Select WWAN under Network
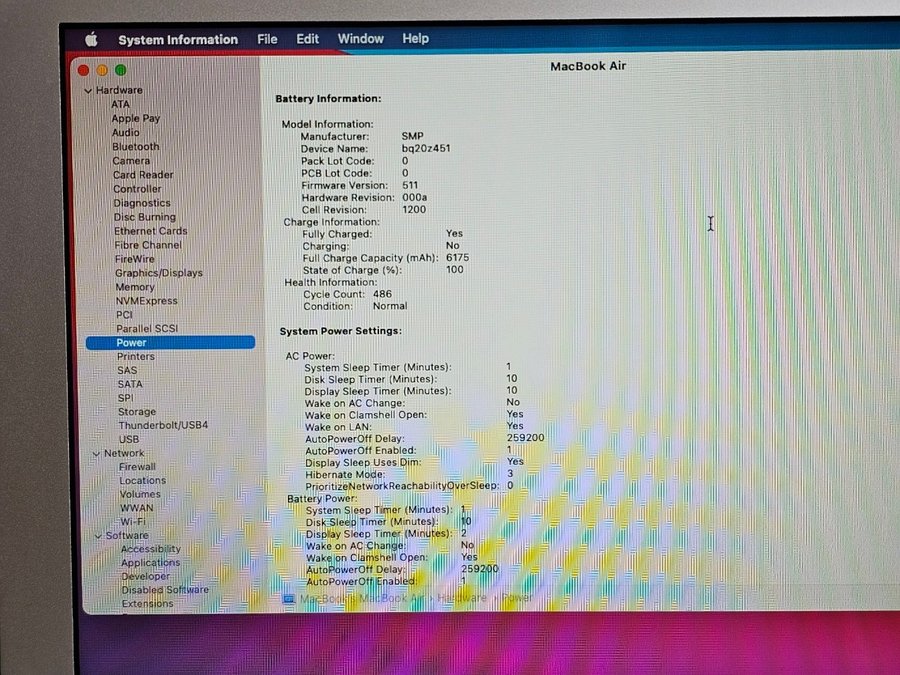 [x=137, y=508]
